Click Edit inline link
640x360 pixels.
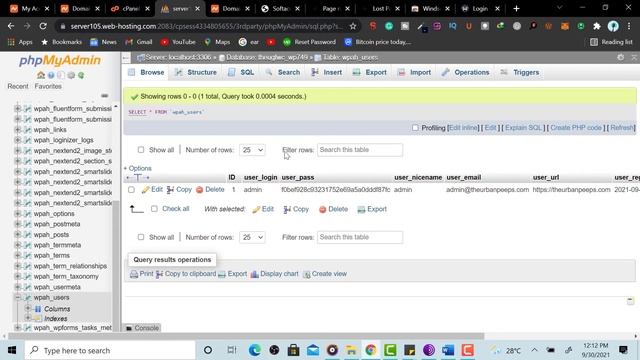(463, 128)
